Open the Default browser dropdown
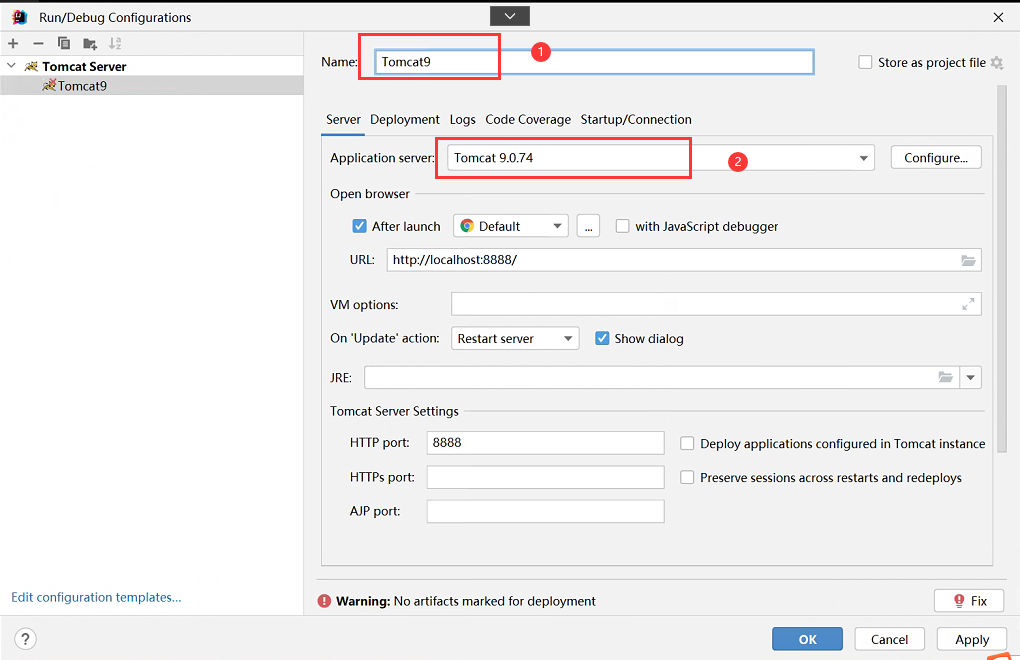1020x660 pixels. pos(511,226)
